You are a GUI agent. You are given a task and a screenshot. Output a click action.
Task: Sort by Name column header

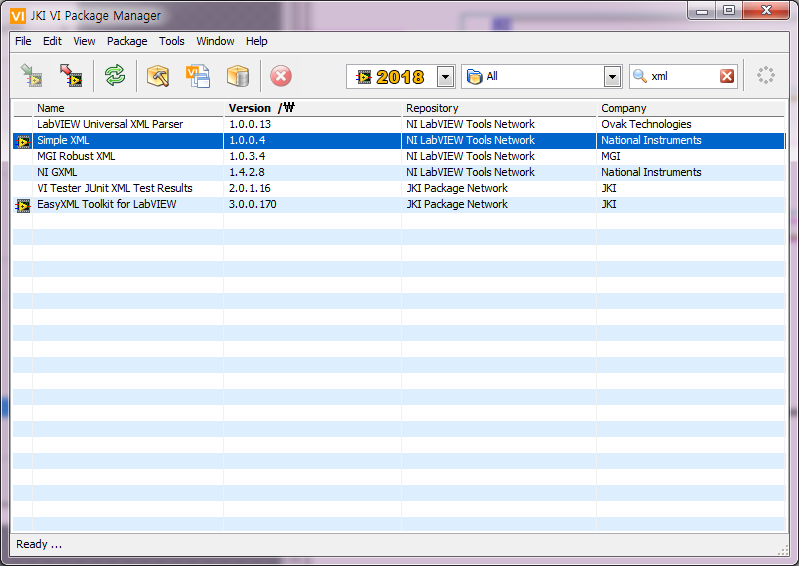click(128, 108)
